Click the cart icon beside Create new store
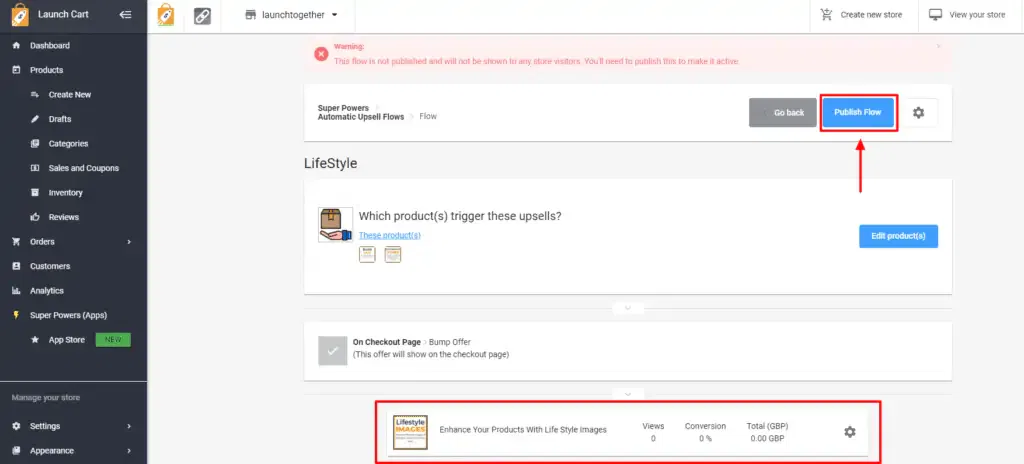1024x464 pixels. click(x=826, y=14)
